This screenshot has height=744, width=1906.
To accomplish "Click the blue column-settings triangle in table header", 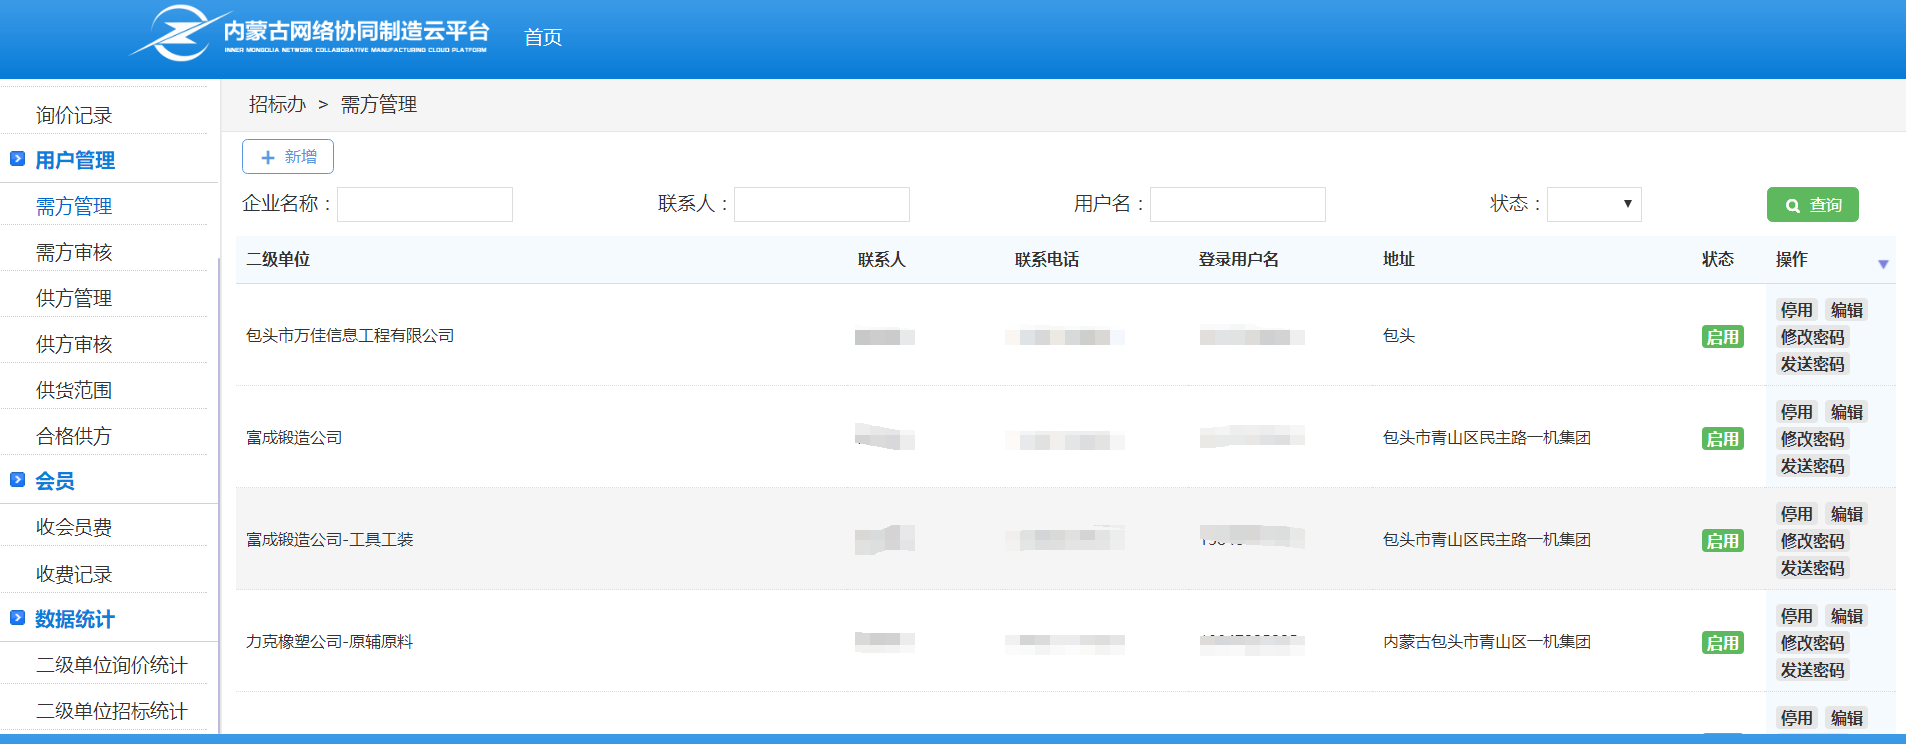I will coord(1883,264).
